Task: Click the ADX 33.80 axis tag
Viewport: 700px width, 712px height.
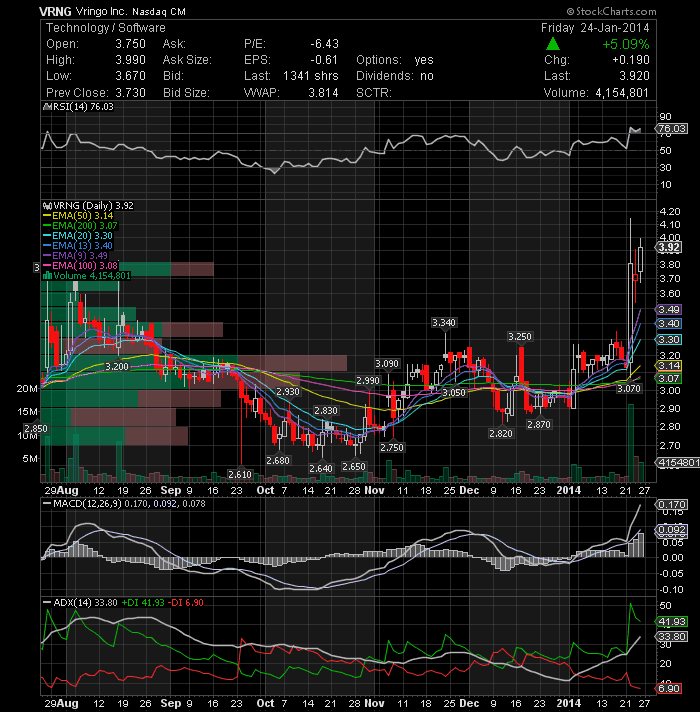Action: pos(671,637)
